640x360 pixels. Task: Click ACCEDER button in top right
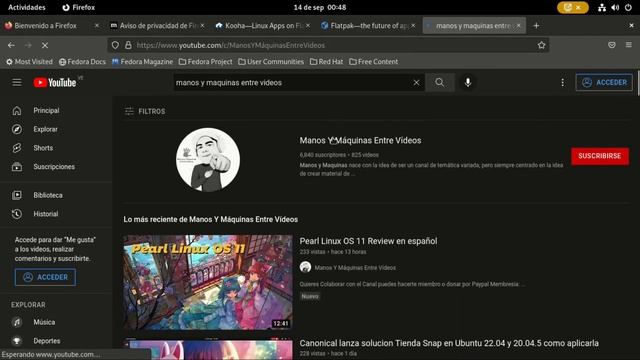604,82
